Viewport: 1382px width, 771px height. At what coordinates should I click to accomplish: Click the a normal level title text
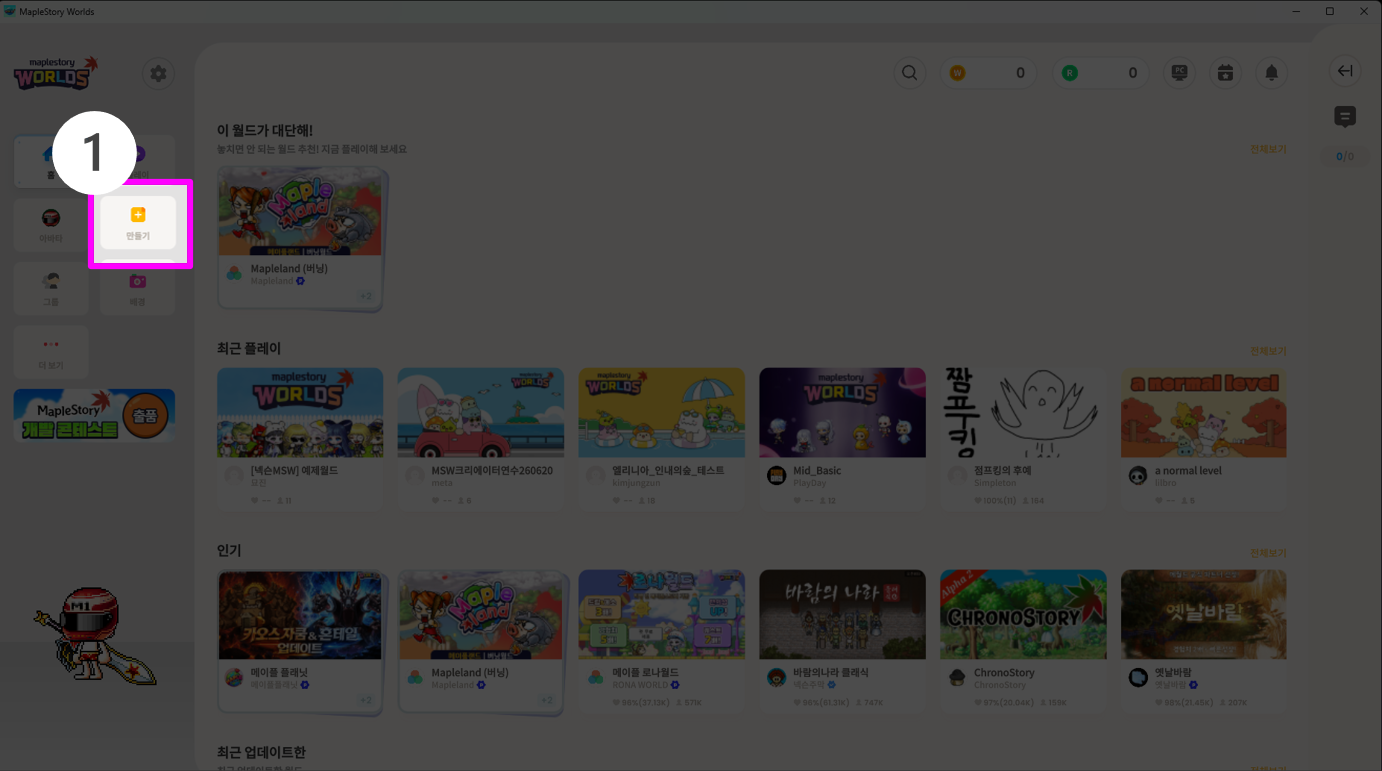coord(1188,471)
